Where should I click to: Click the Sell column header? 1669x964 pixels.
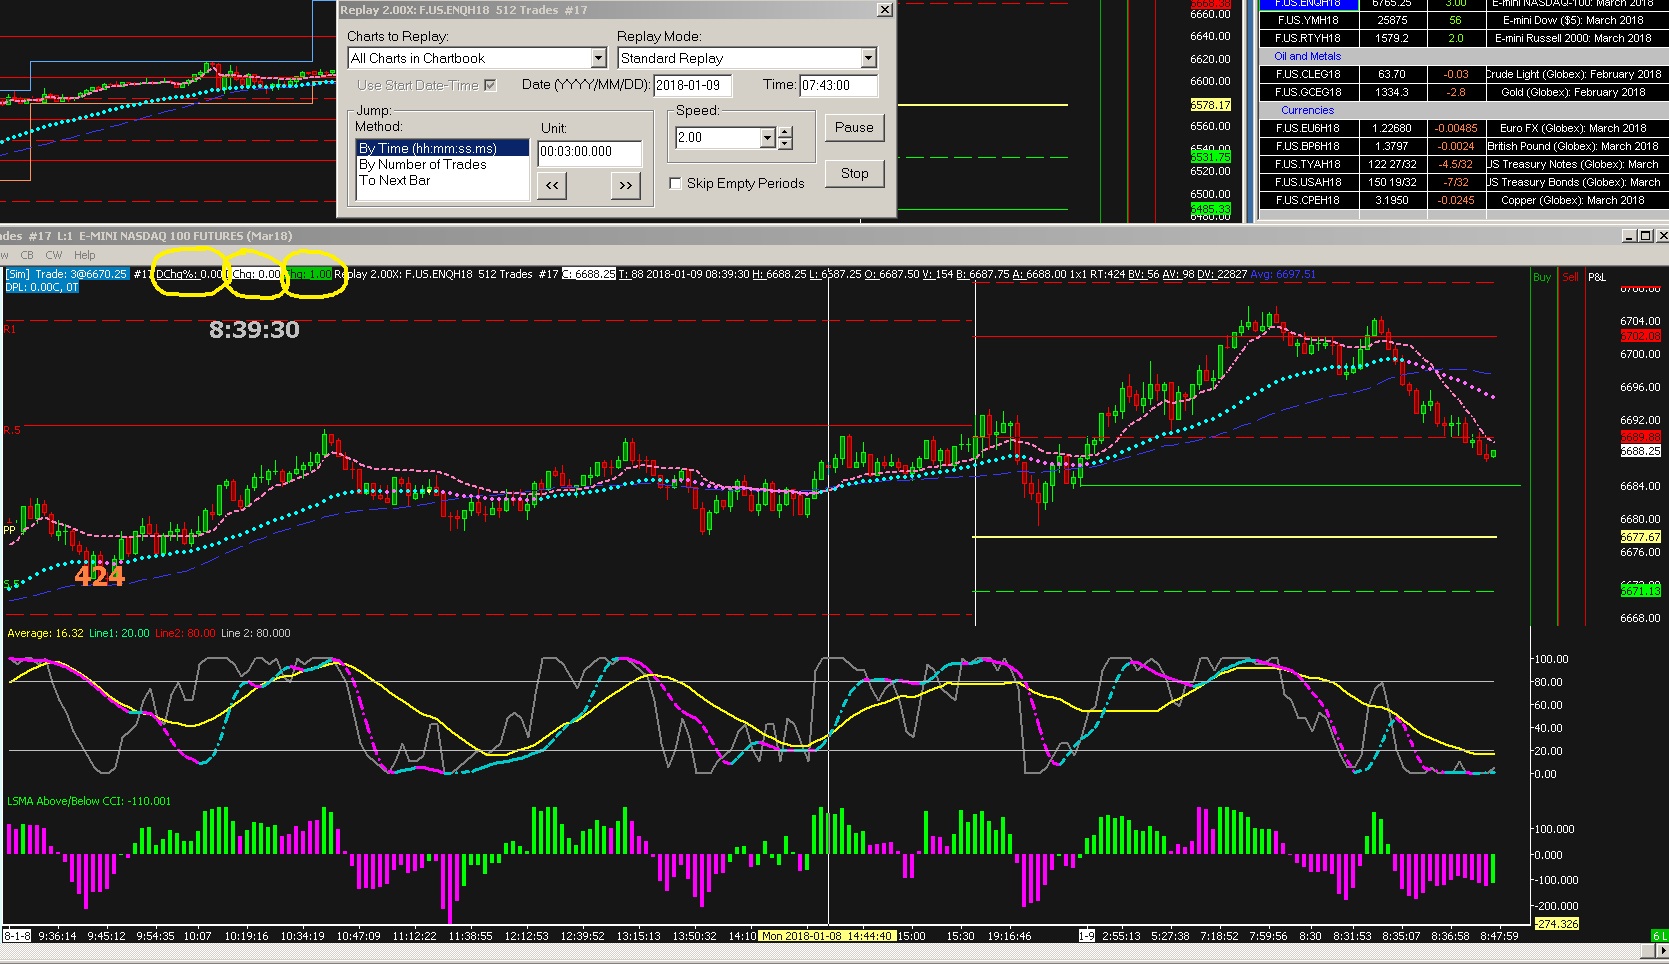pos(1570,277)
